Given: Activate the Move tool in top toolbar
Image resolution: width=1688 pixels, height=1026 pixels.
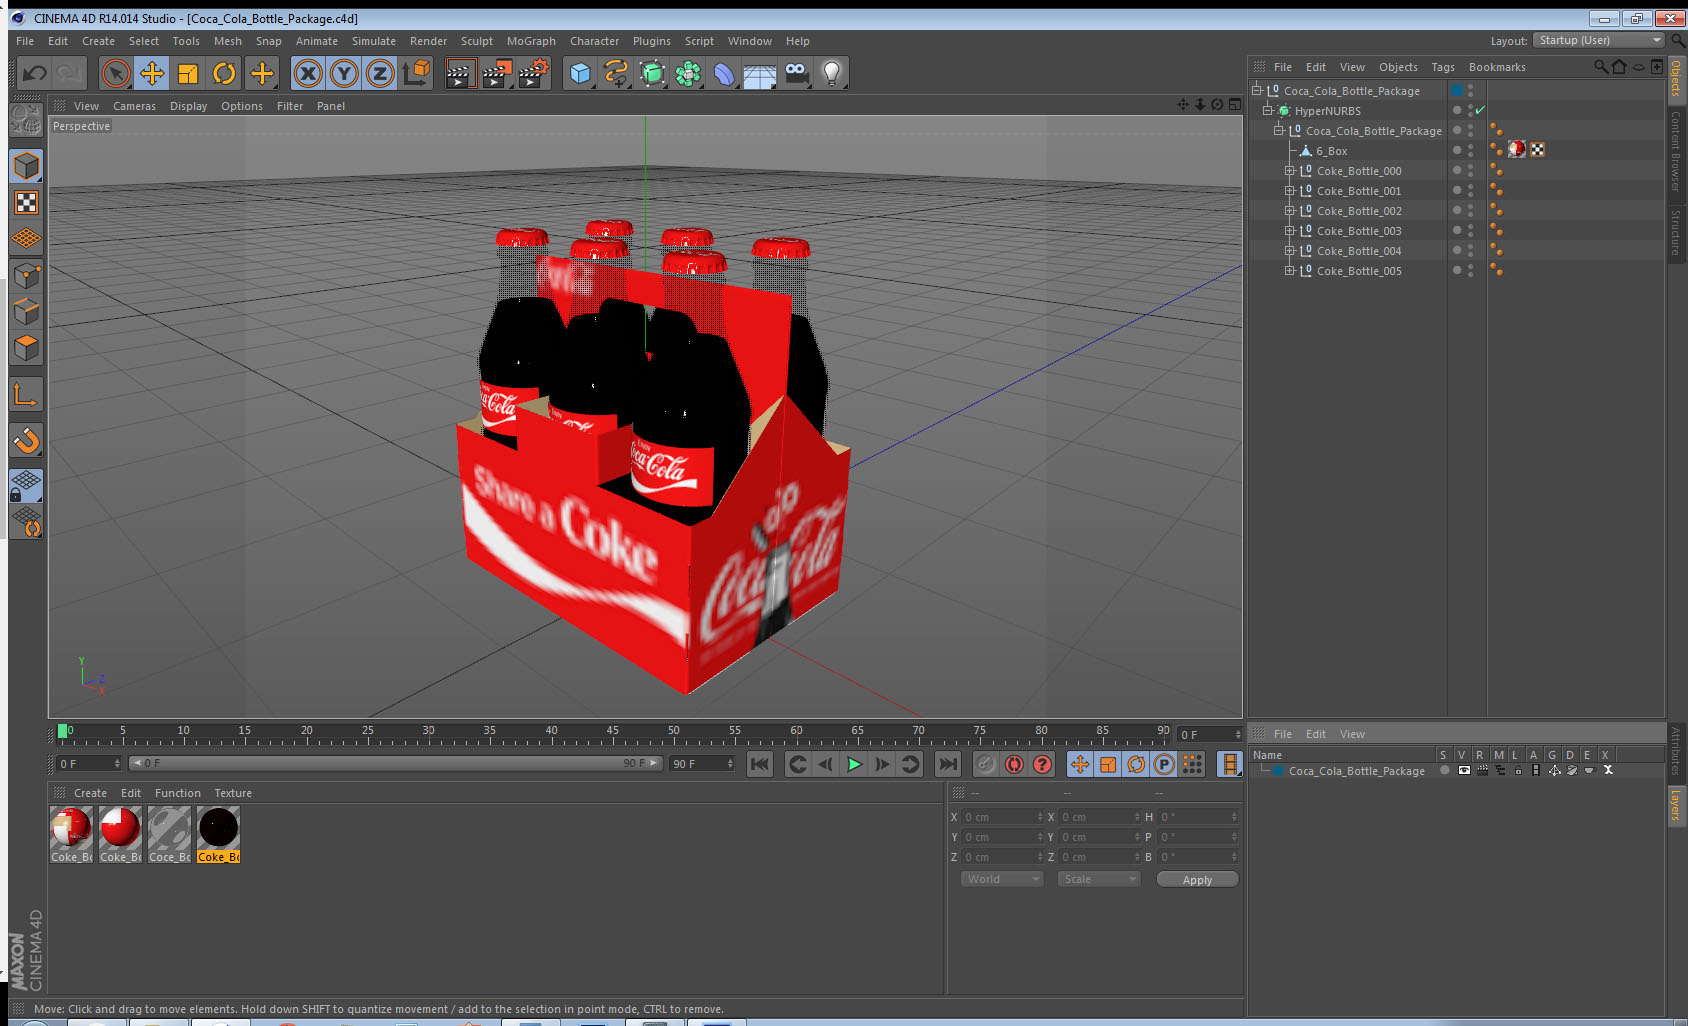Looking at the screenshot, I should pyautogui.click(x=152, y=73).
